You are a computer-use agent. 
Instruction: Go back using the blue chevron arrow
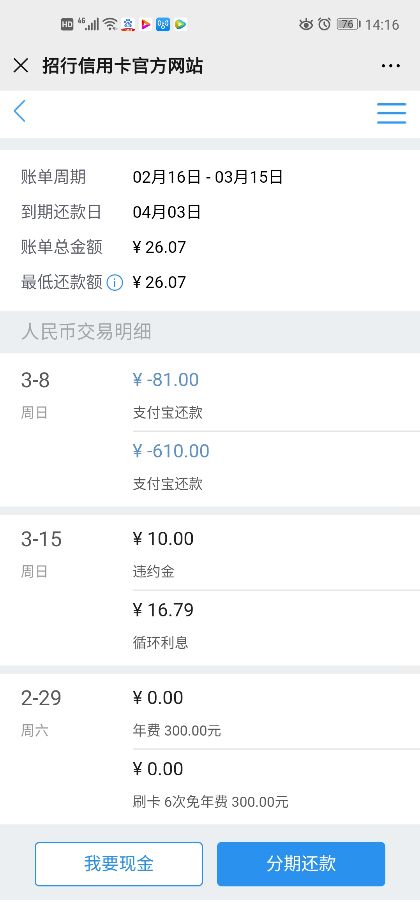tap(20, 111)
